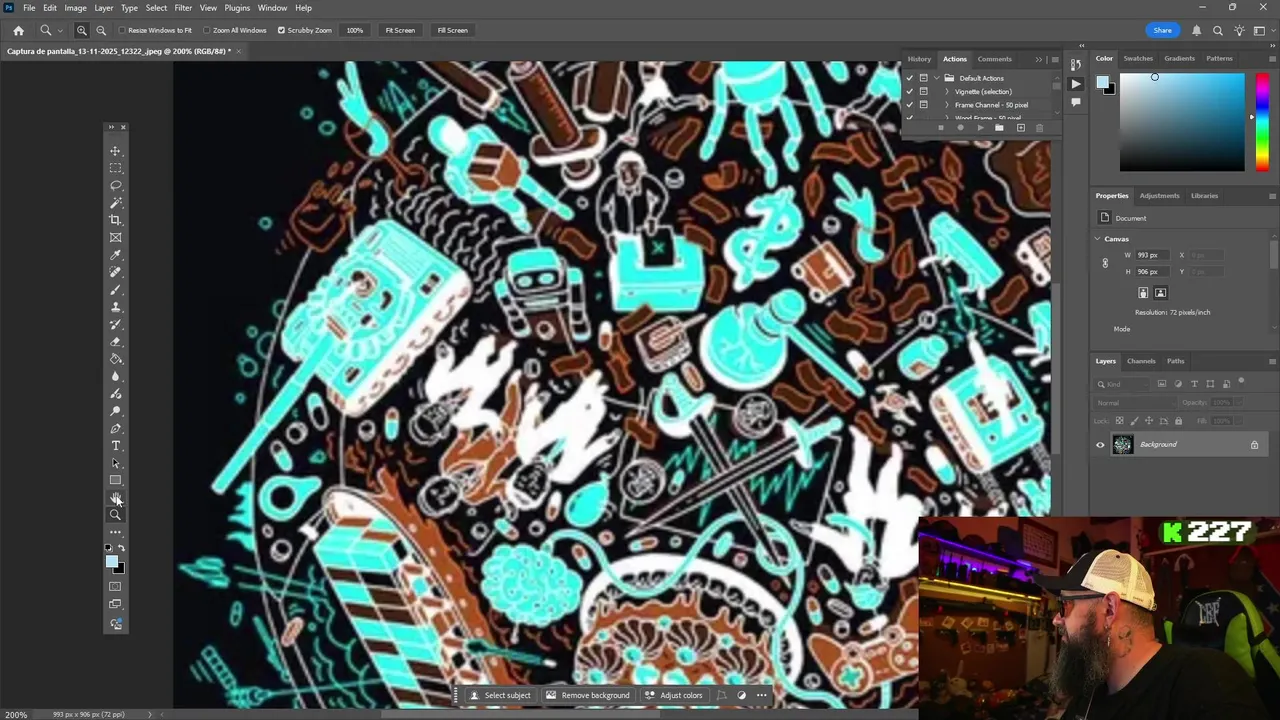Toggle layer filtering on/off switch
Viewport: 1280px width, 720px height.
(1241, 382)
